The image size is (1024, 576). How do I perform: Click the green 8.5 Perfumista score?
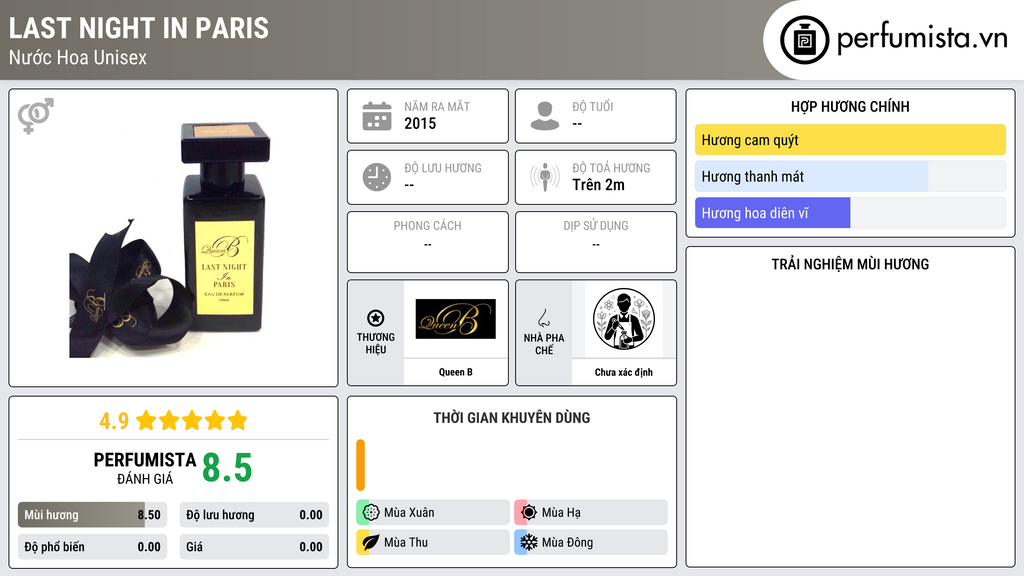pyautogui.click(x=227, y=468)
